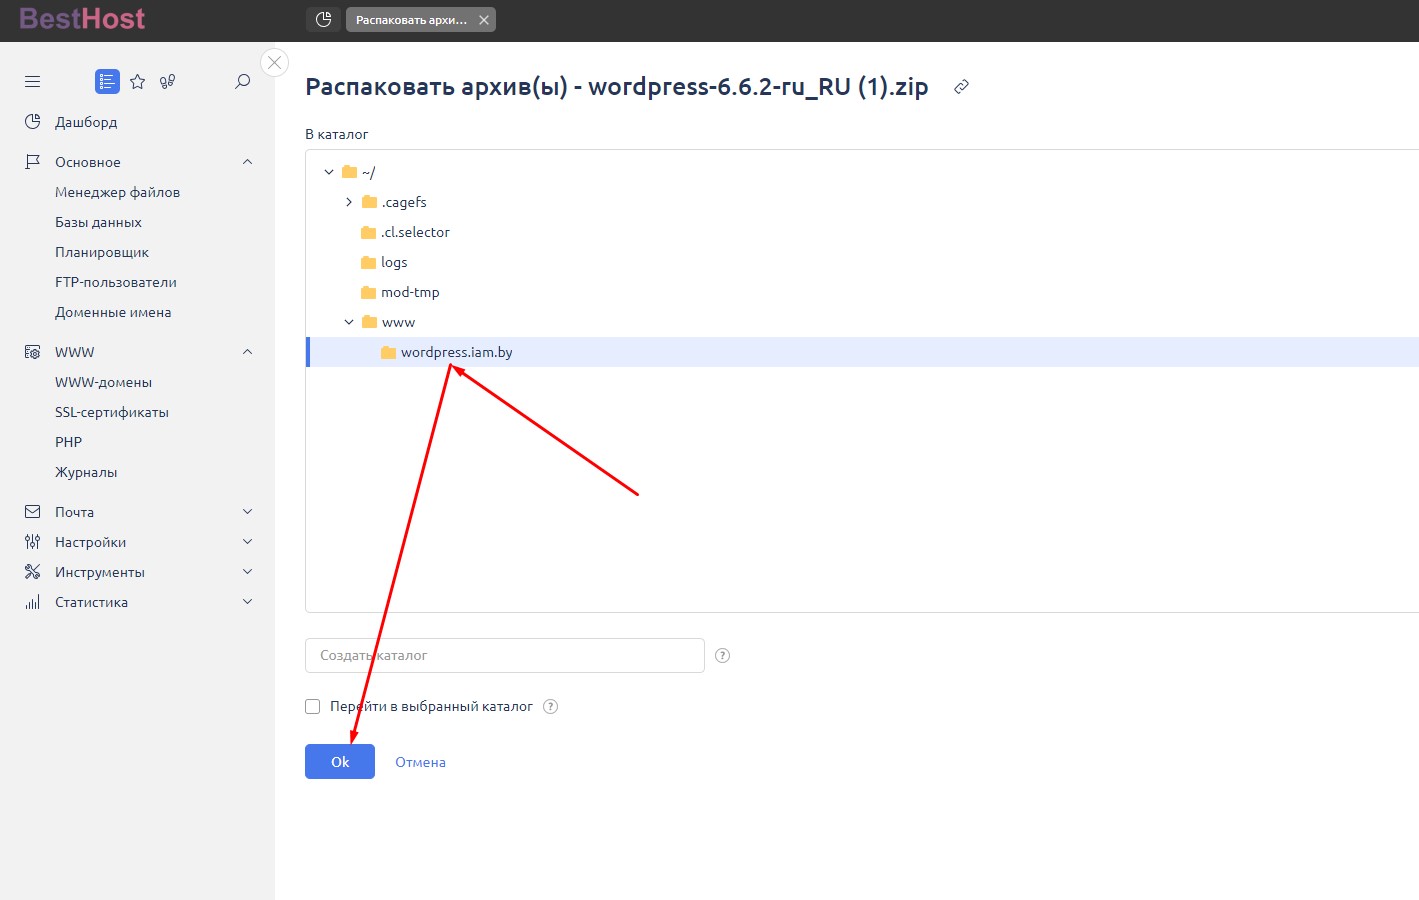Open favorites star icon in sidebar

point(138,82)
